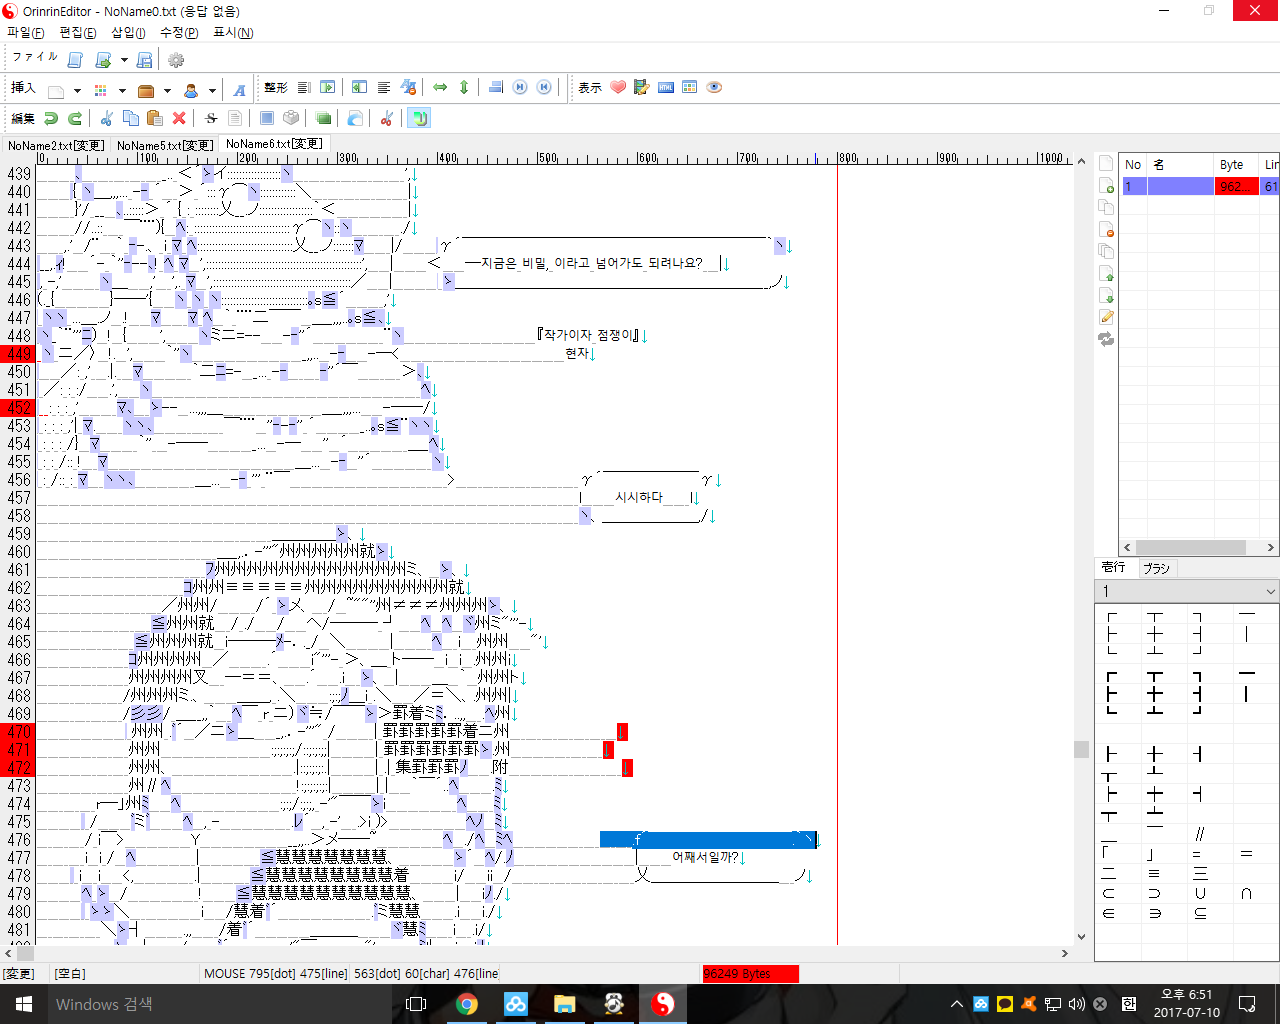Click the undo arrow in the edit toolbar
Image resolution: width=1280 pixels, height=1024 pixels.
pos(51,118)
